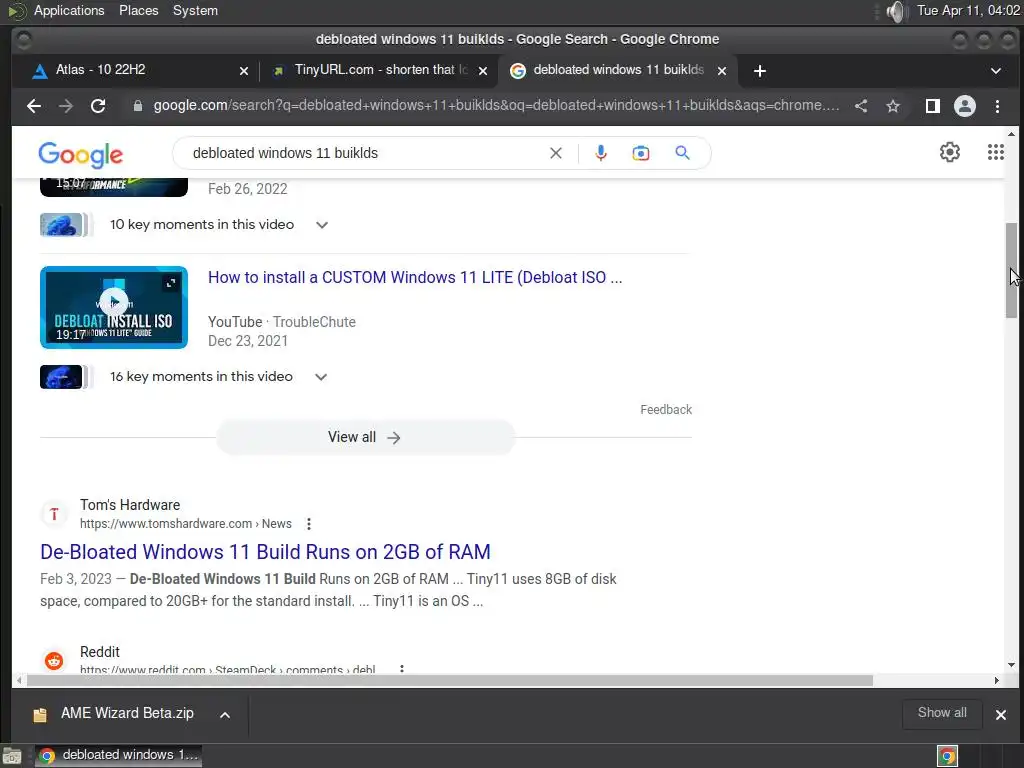Bookmark this page with the star icon

pyautogui.click(x=893, y=106)
